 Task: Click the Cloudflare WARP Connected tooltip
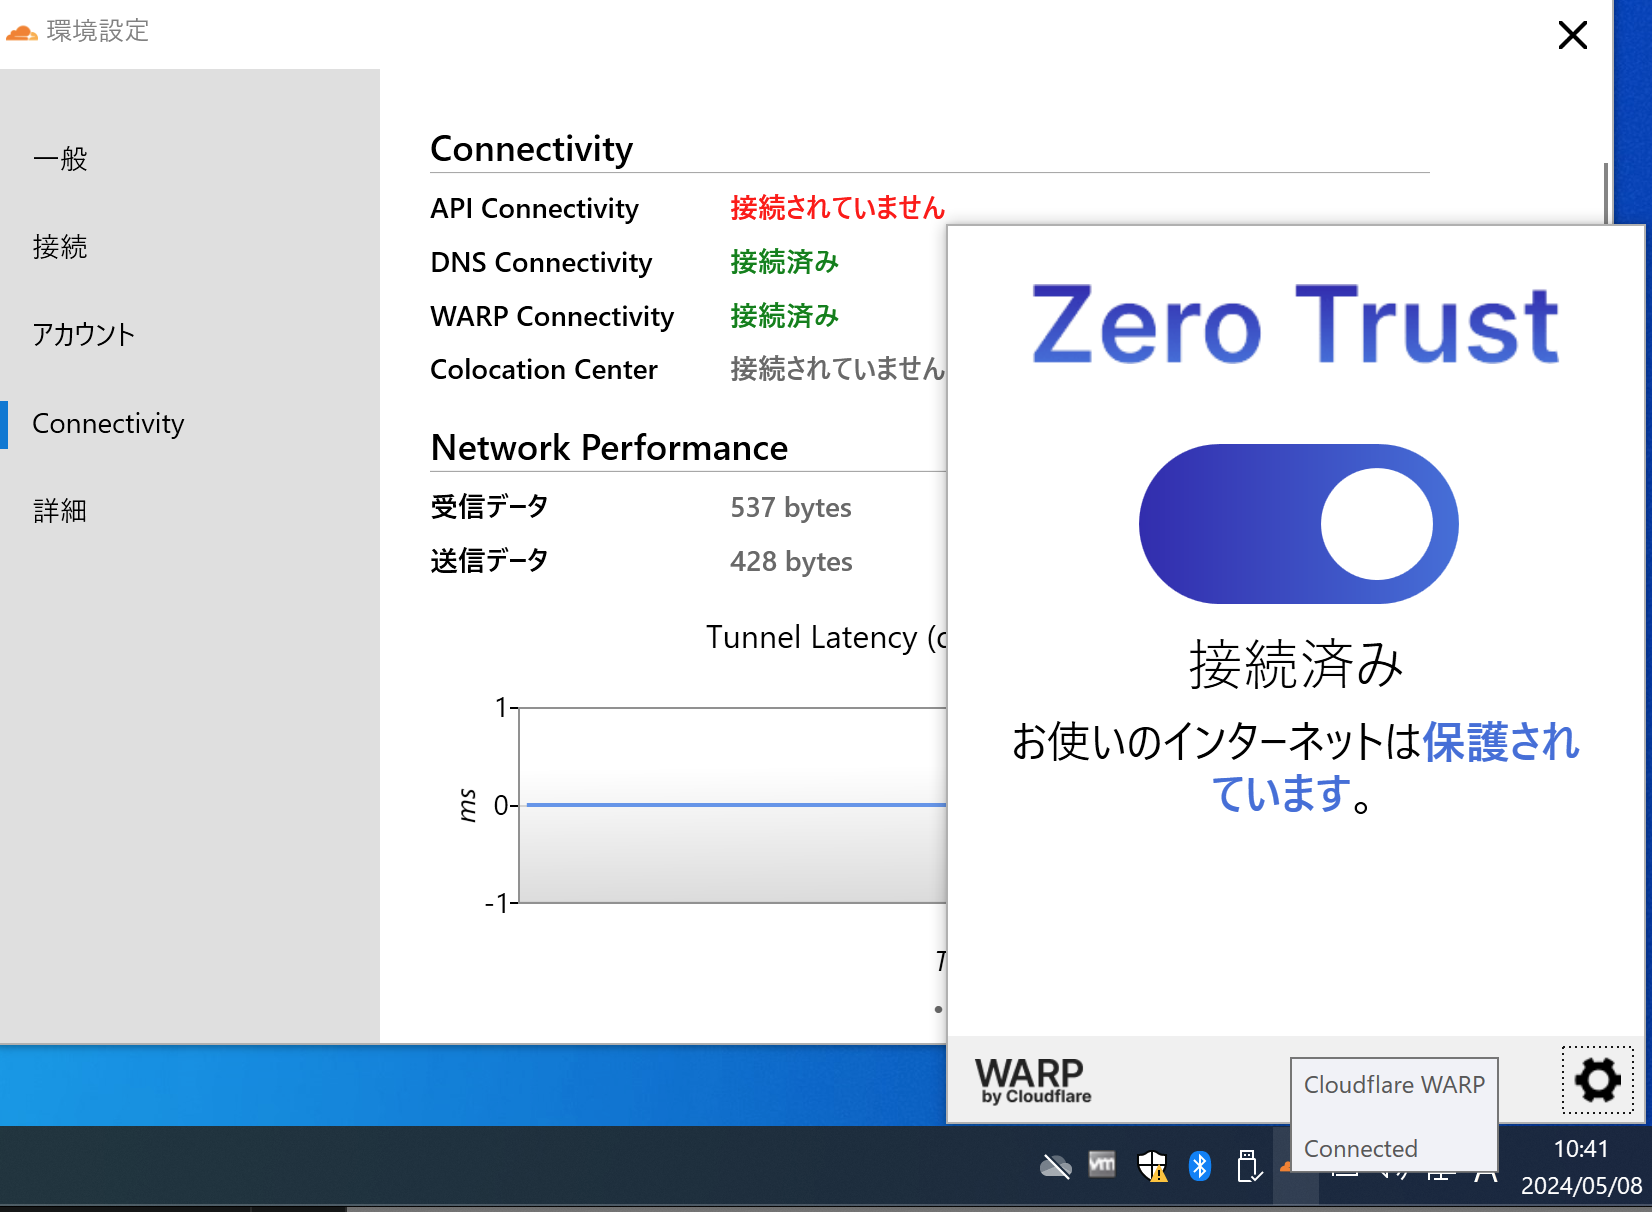(x=1394, y=1115)
